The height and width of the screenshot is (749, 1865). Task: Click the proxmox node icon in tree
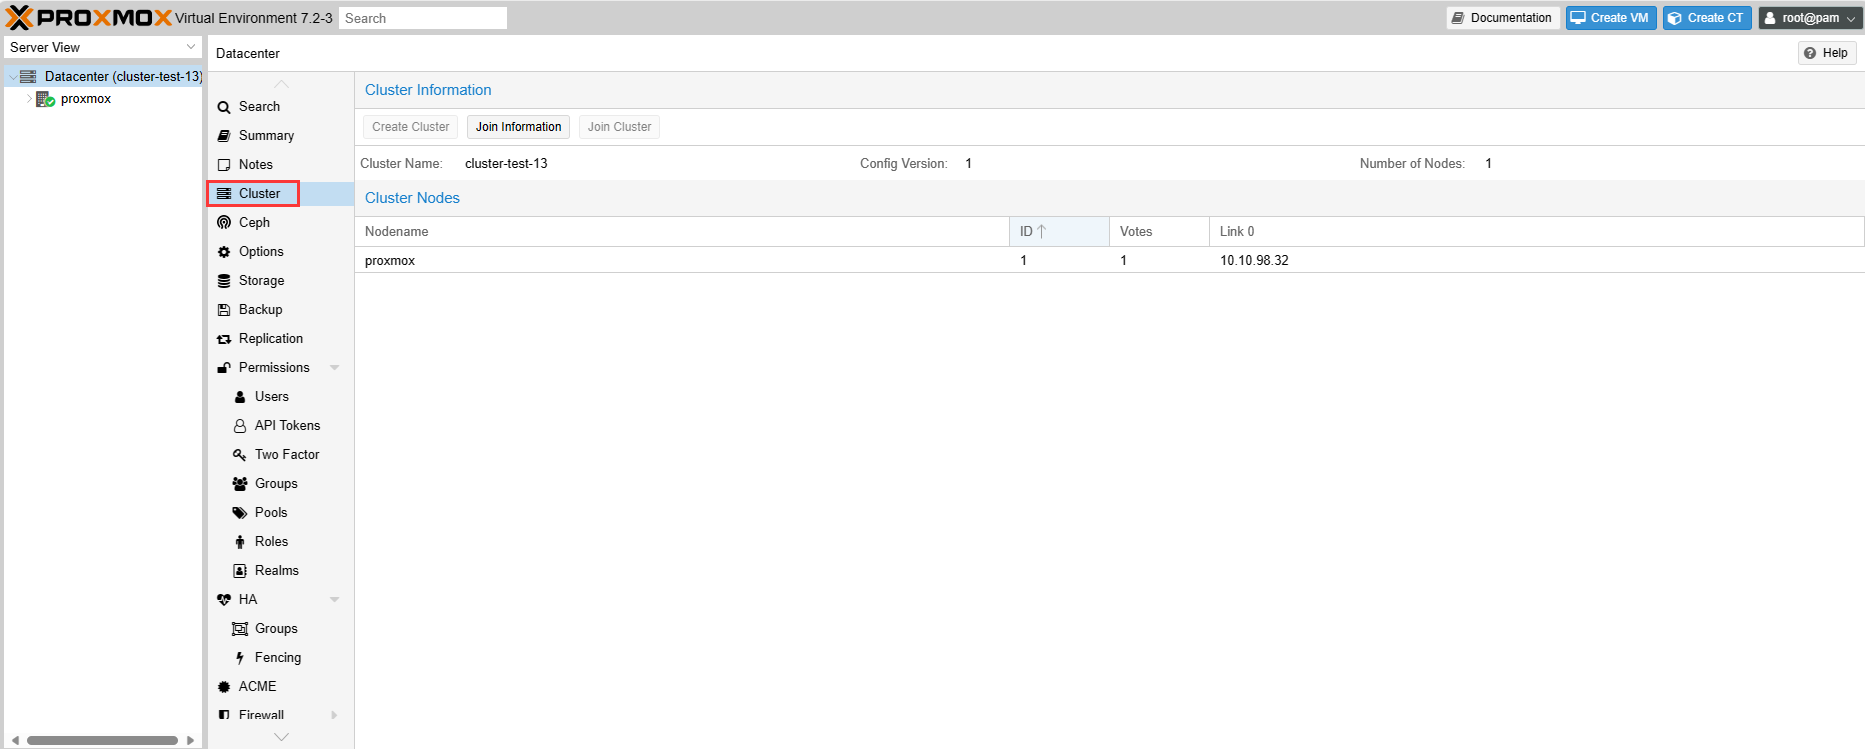(45, 99)
